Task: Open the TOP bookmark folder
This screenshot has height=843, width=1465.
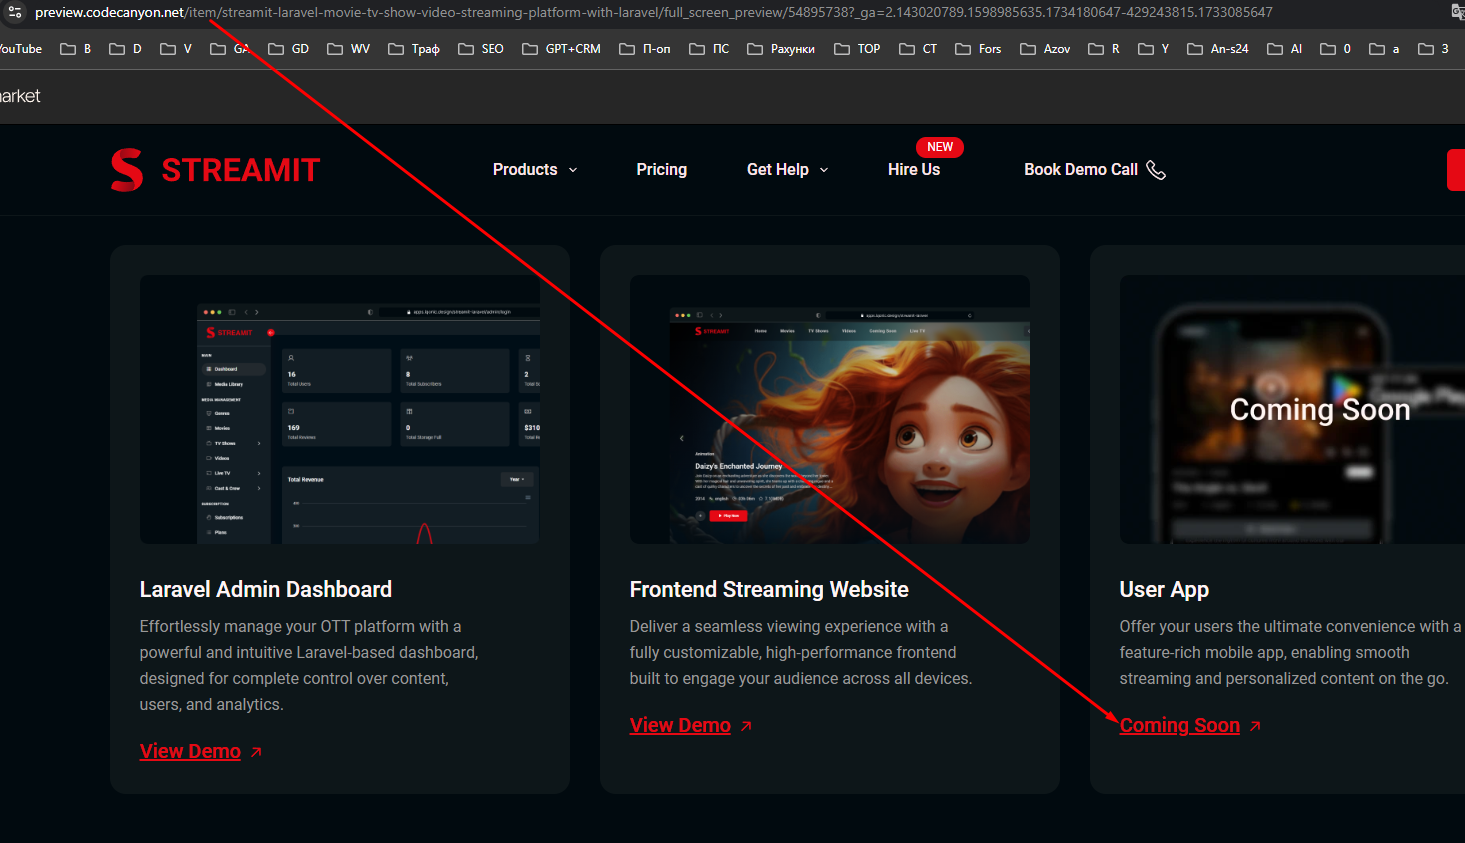Action: 857,48
